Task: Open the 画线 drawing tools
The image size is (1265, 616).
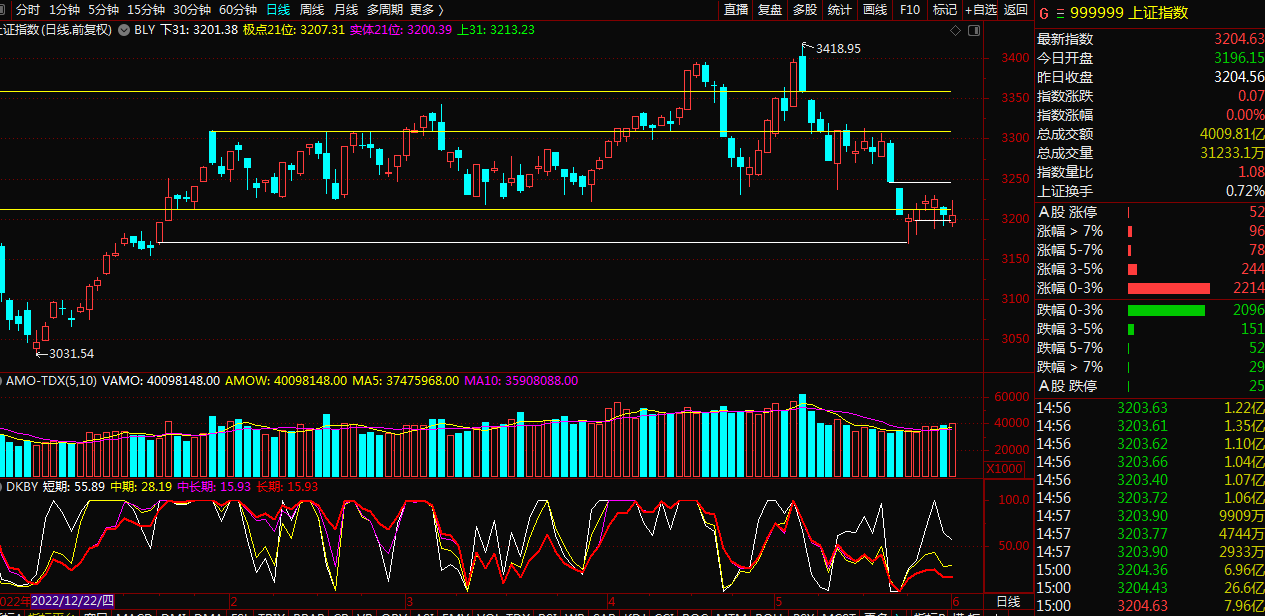Action: point(875,9)
